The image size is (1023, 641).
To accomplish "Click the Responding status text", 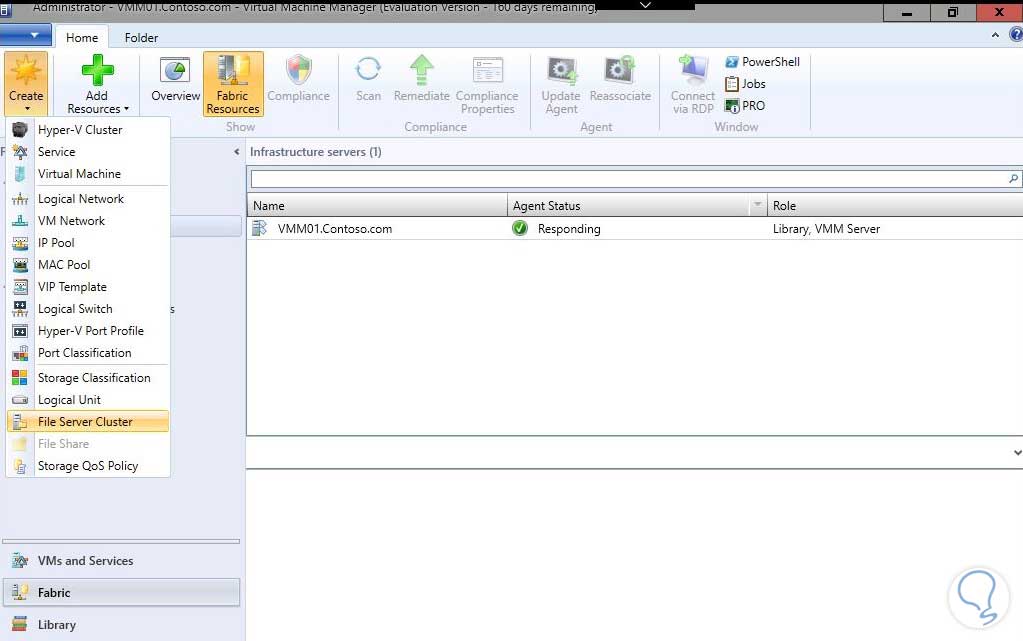I will (569, 229).
